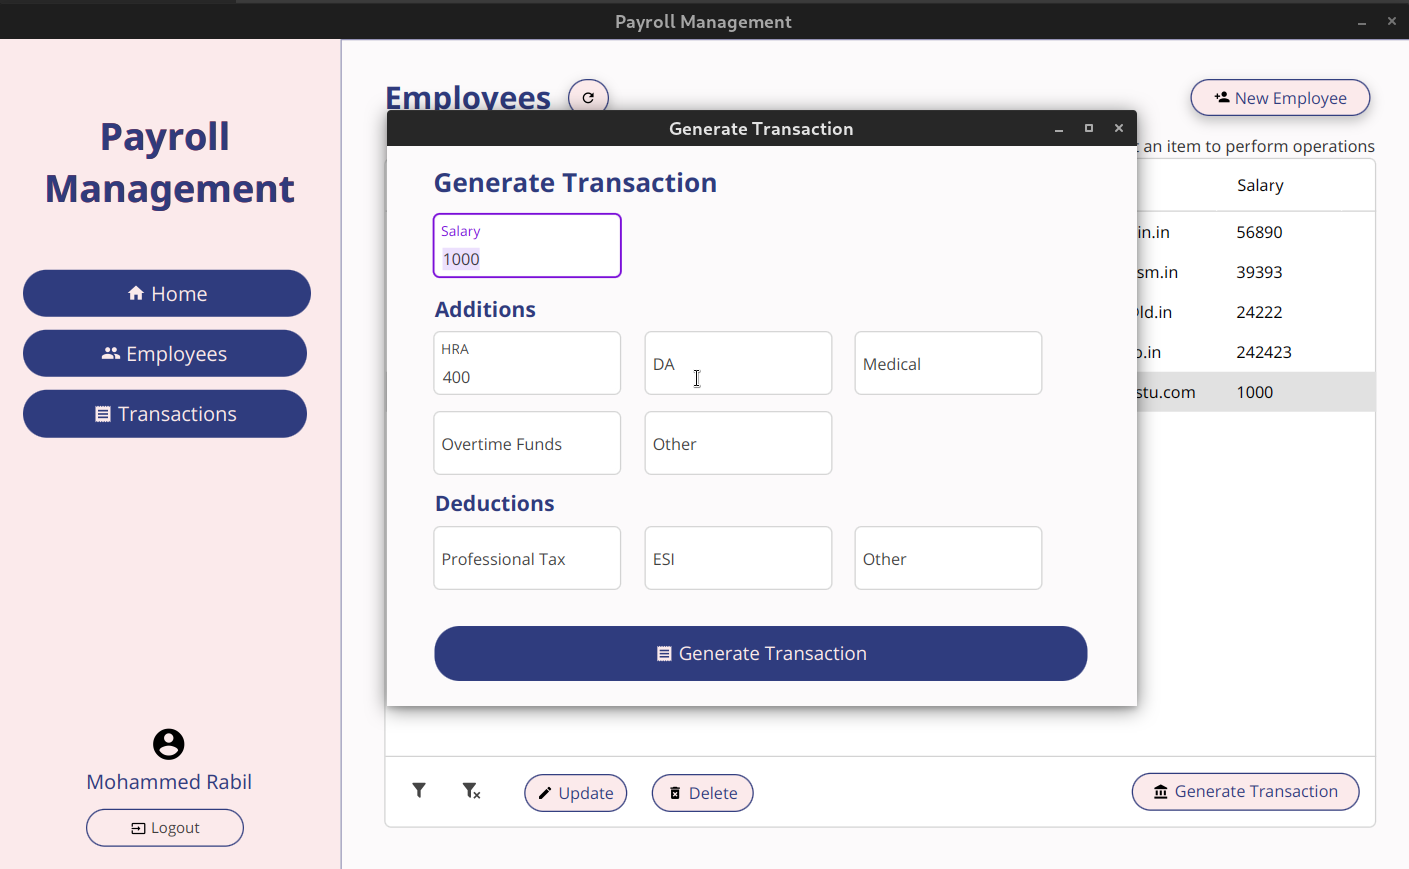The image size is (1409, 869).
Task: Click the clear-filter icon next to filter
Action: [x=470, y=790]
